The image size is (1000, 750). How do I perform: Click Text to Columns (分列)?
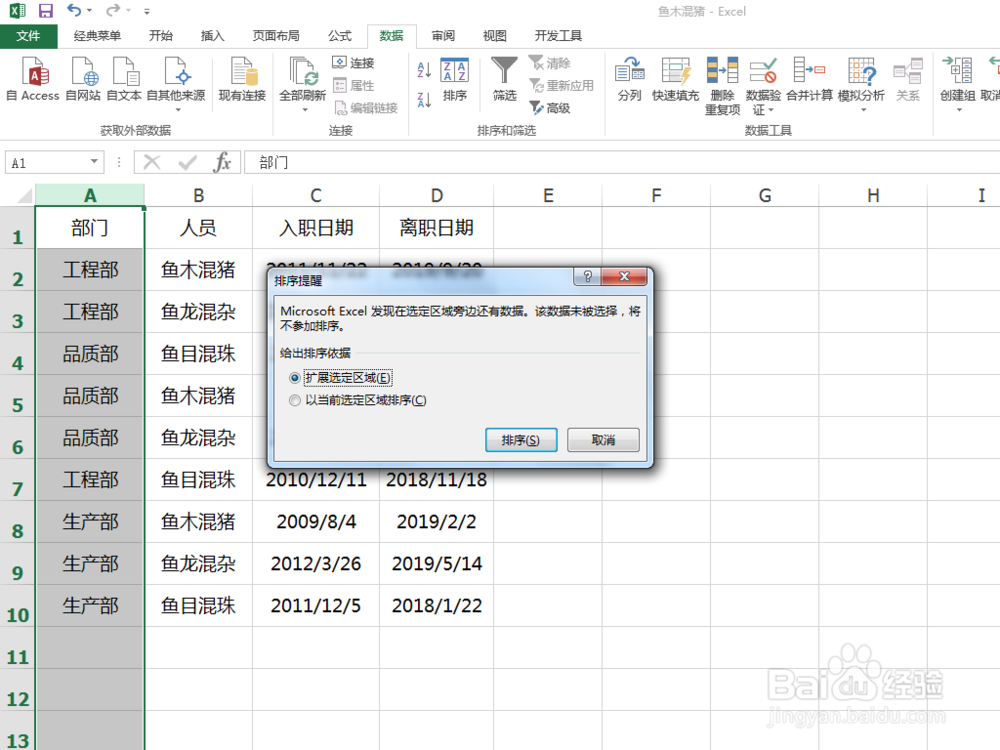tap(629, 79)
